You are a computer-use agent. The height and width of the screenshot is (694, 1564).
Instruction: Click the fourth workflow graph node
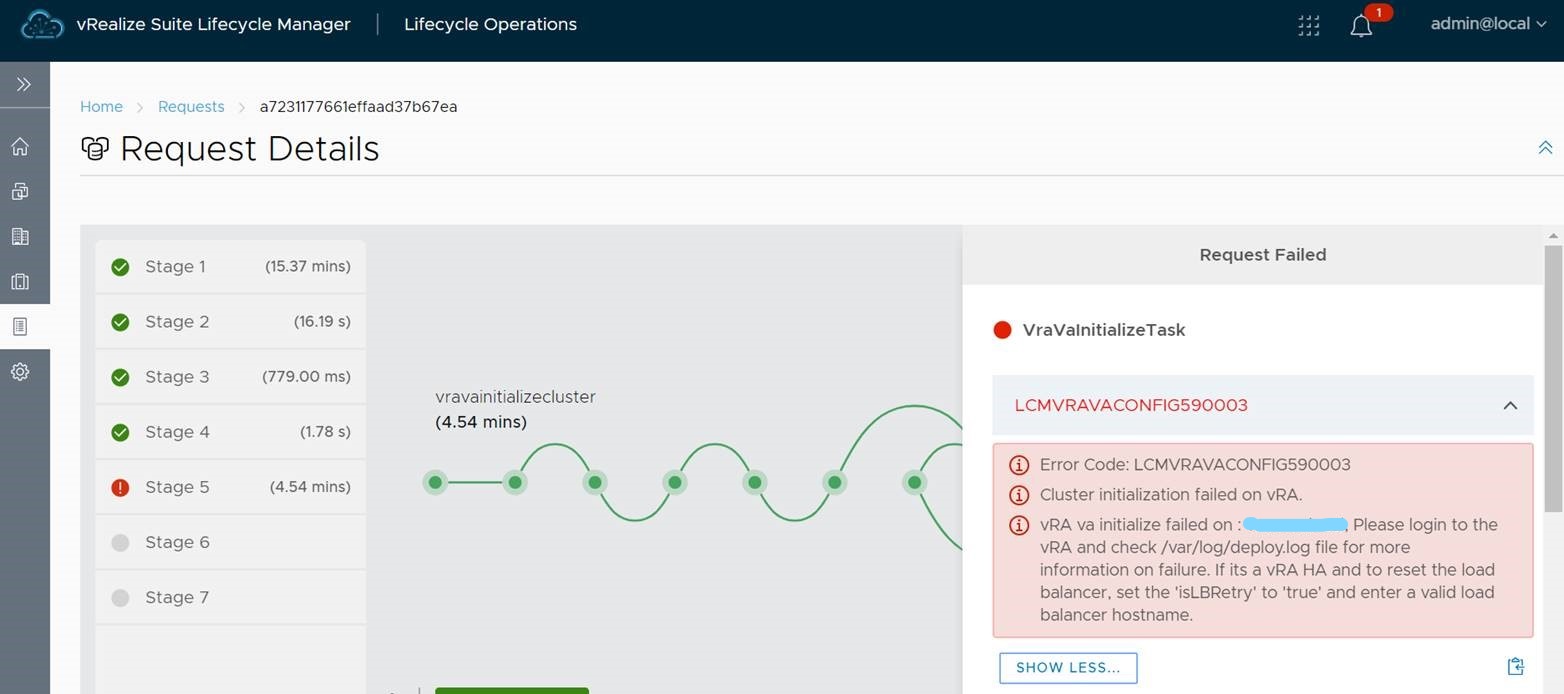[675, 482]
